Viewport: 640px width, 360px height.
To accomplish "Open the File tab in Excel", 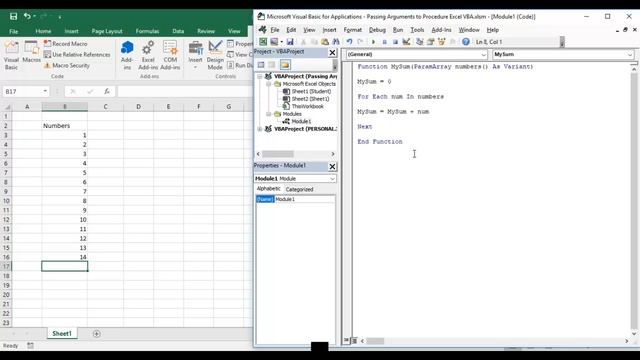I will (13, 31).
